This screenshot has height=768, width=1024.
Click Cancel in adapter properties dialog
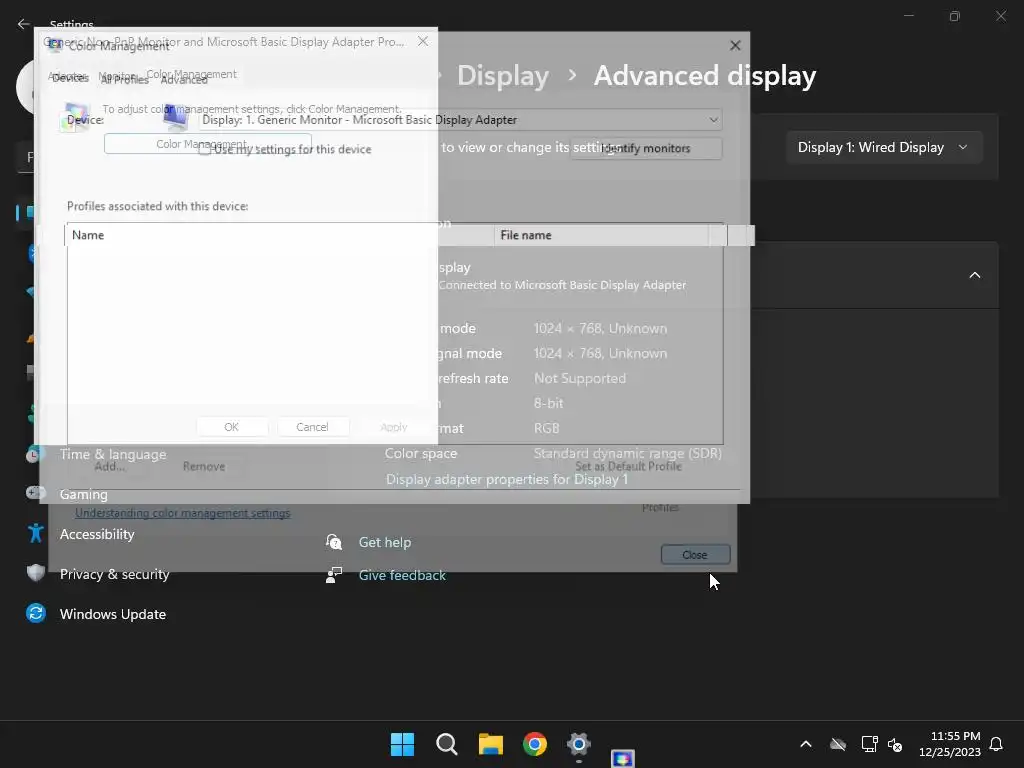pyautogui.click(x=312, y=426)
